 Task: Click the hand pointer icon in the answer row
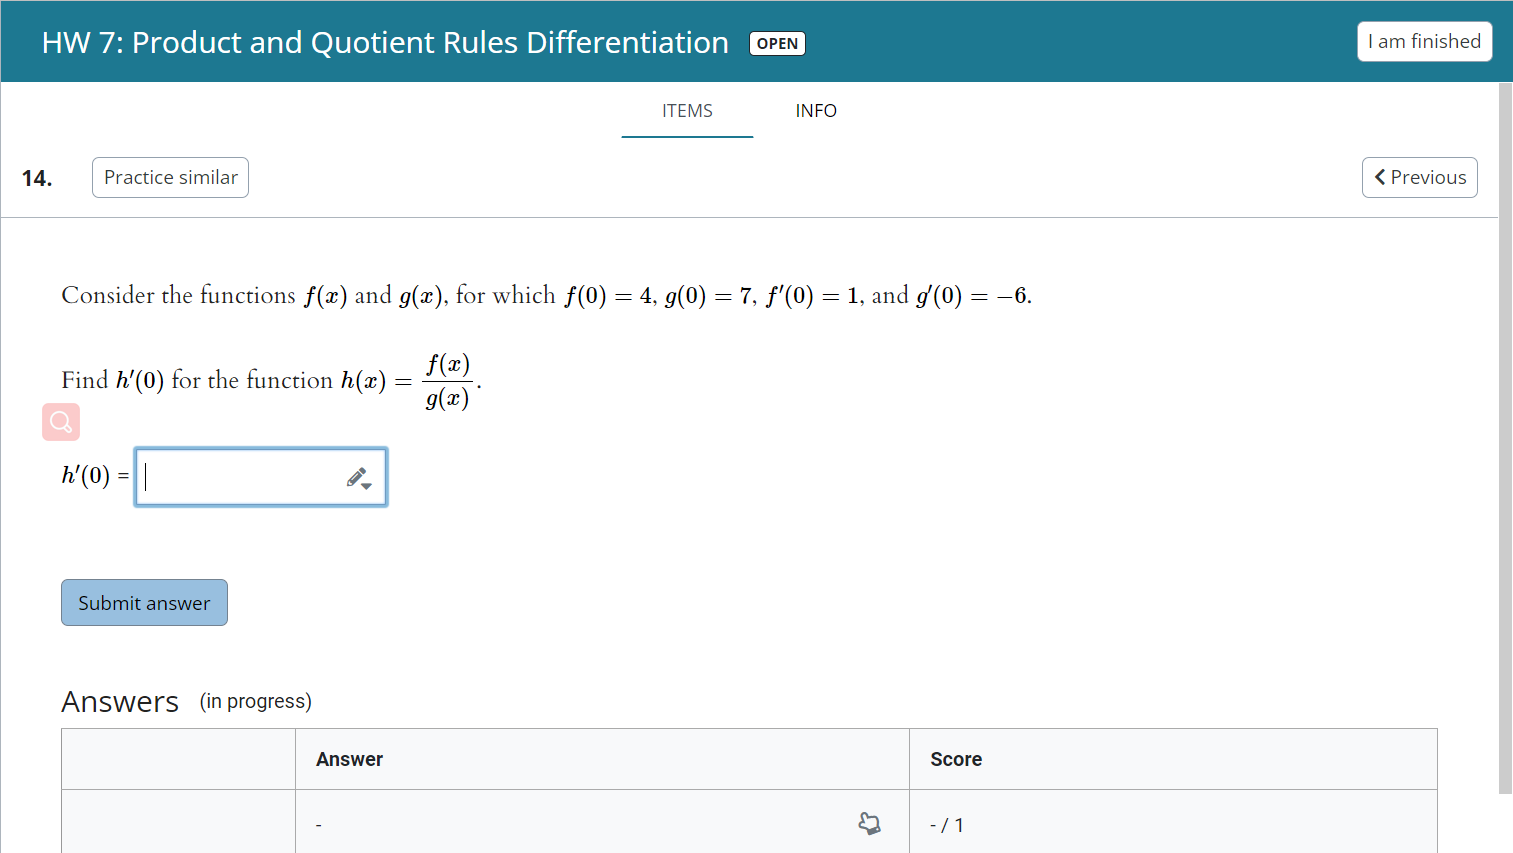pyautogui.click(x=870, y=822)
